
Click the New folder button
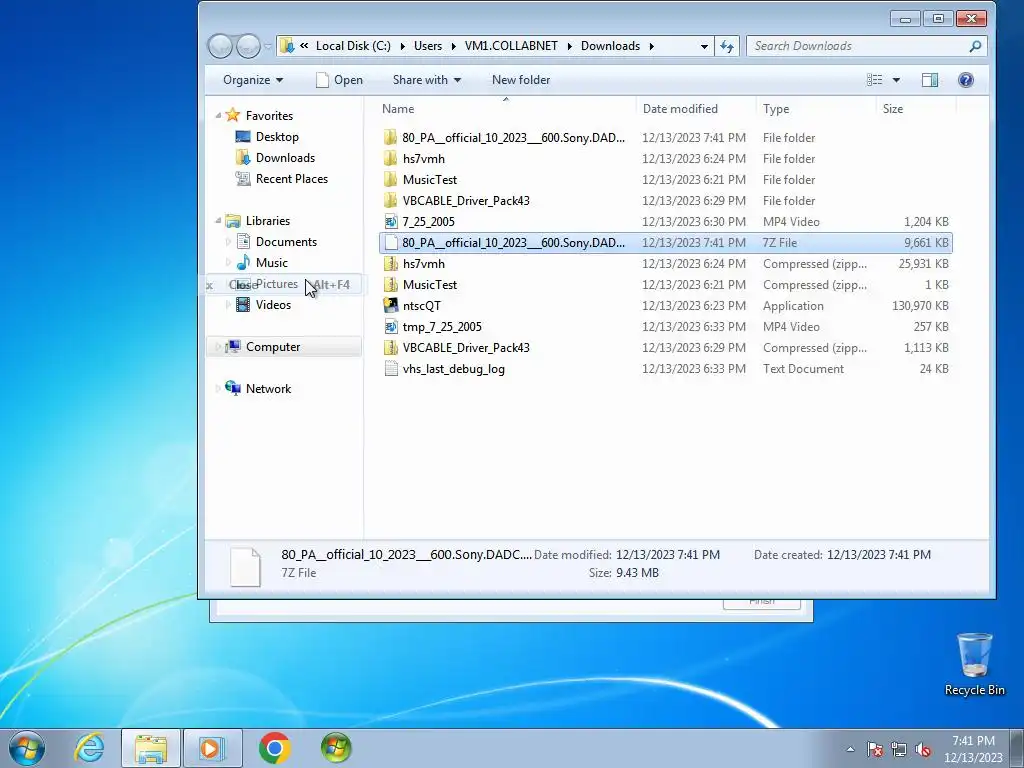[x=520, y=80]
